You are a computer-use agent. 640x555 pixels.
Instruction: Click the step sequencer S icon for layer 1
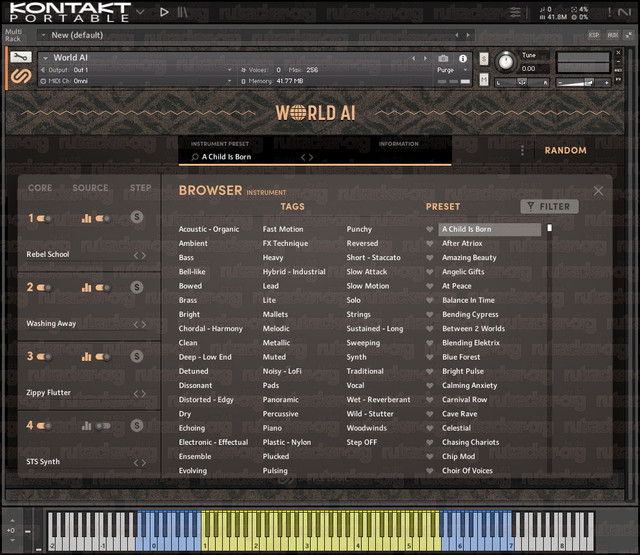pyautogui.click(x=137, y=217)
